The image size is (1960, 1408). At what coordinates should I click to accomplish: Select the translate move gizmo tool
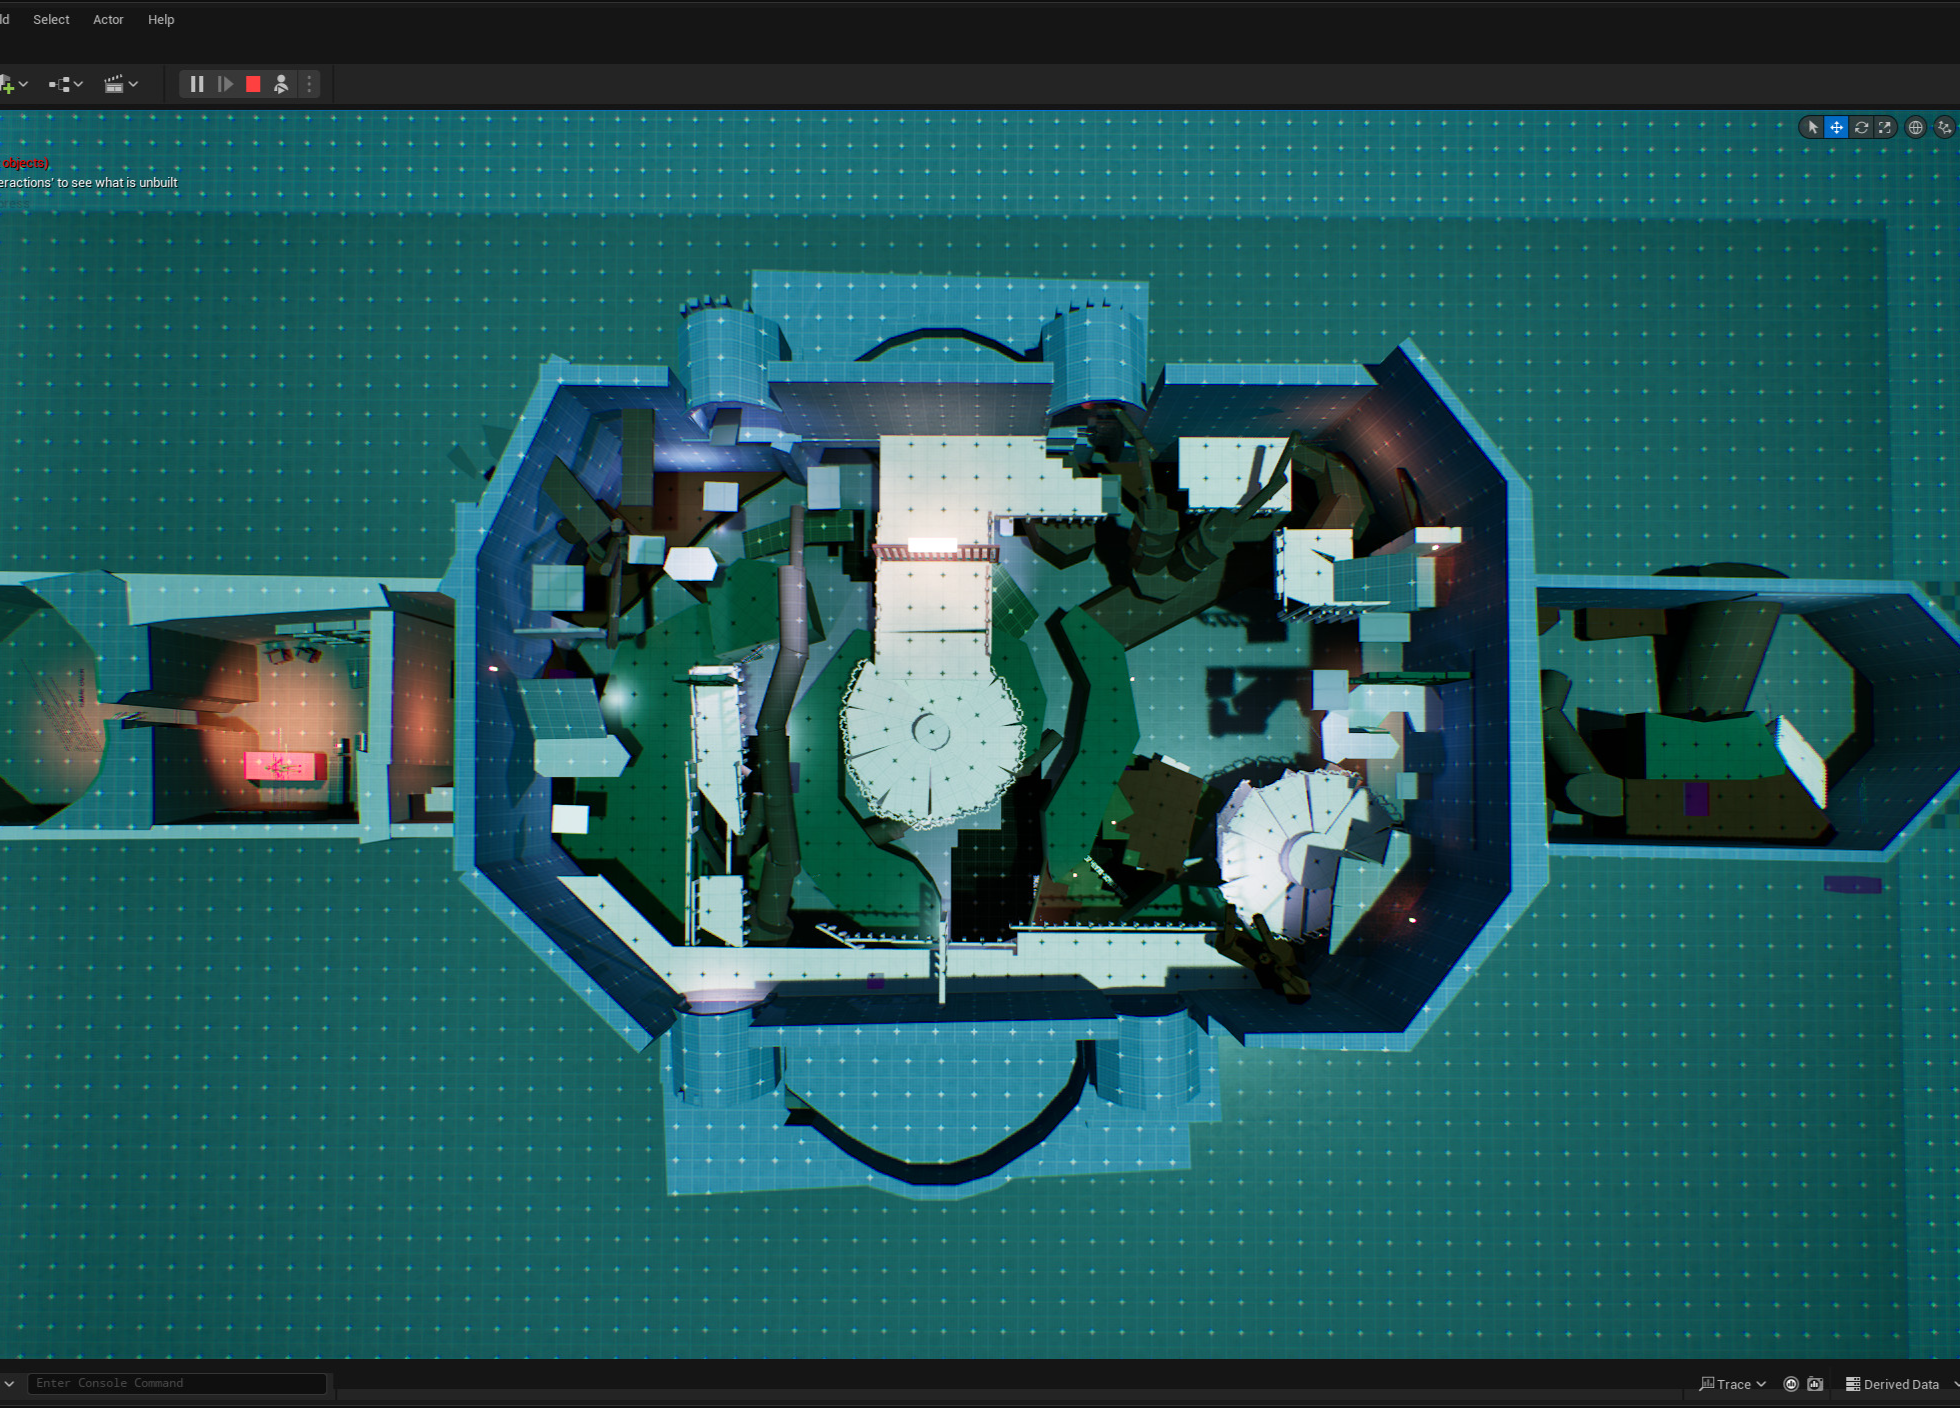click(x=1836, y=127)
